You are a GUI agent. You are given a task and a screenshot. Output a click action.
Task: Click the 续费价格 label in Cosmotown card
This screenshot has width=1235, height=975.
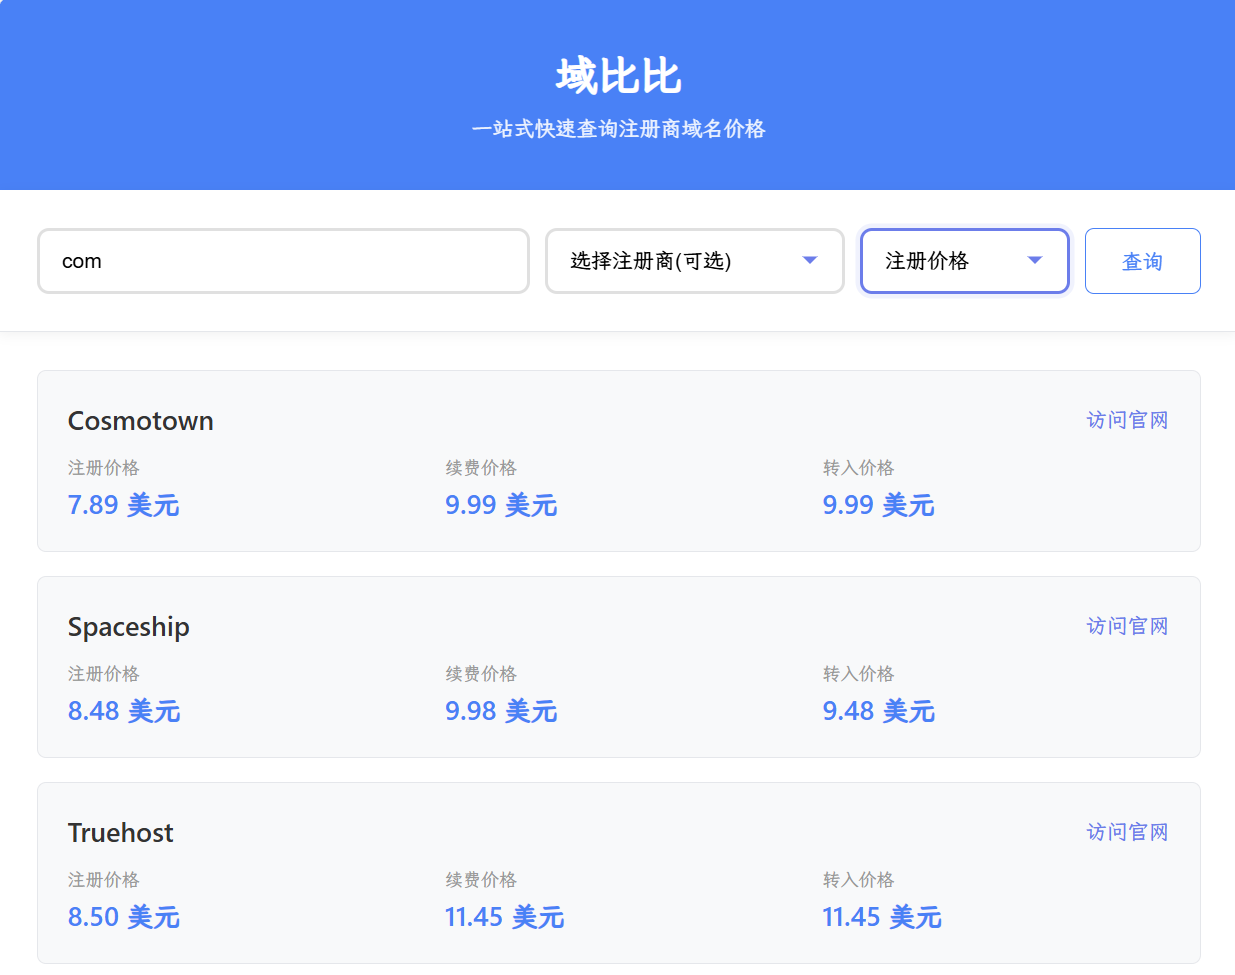pyautogui.click(x=481, y=468)
